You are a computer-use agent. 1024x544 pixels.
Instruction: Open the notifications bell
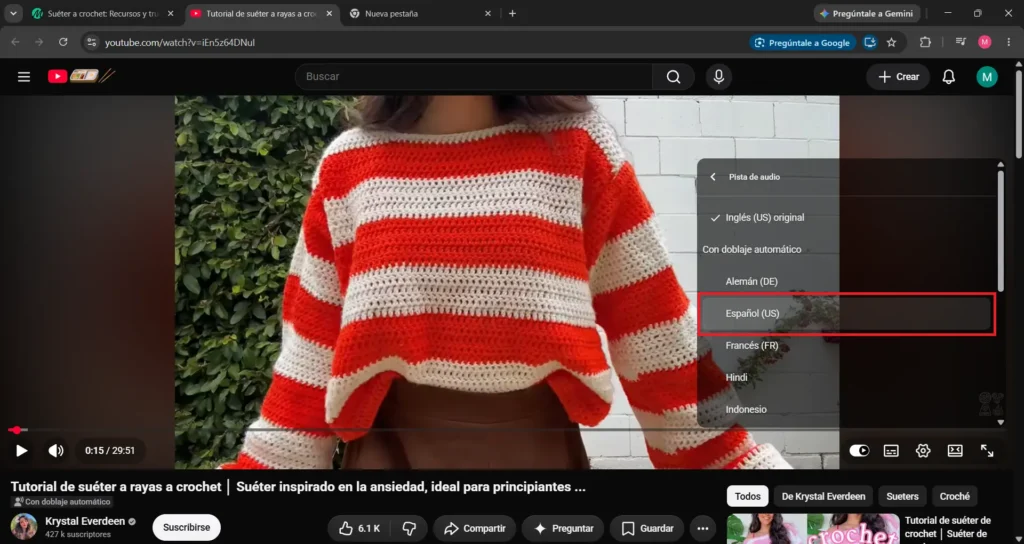[948, 77]
